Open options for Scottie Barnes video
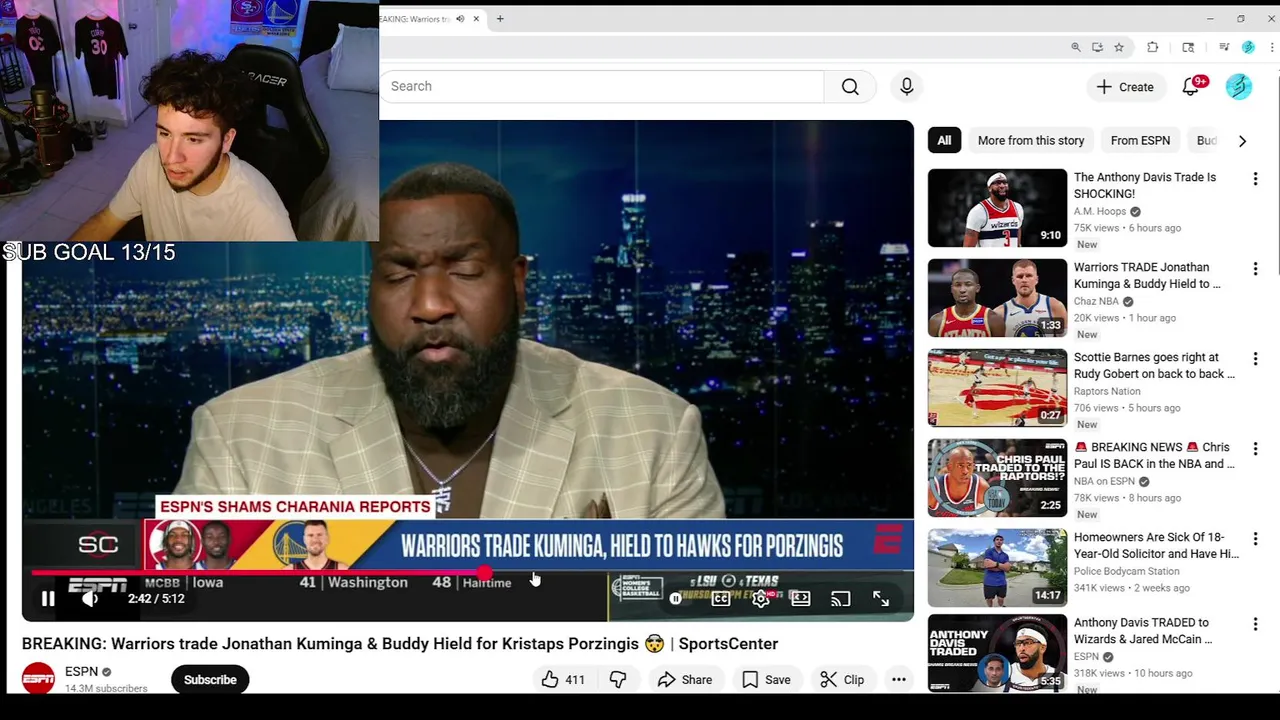The height and width of the screenshot is (720, 1280). 1255,359
